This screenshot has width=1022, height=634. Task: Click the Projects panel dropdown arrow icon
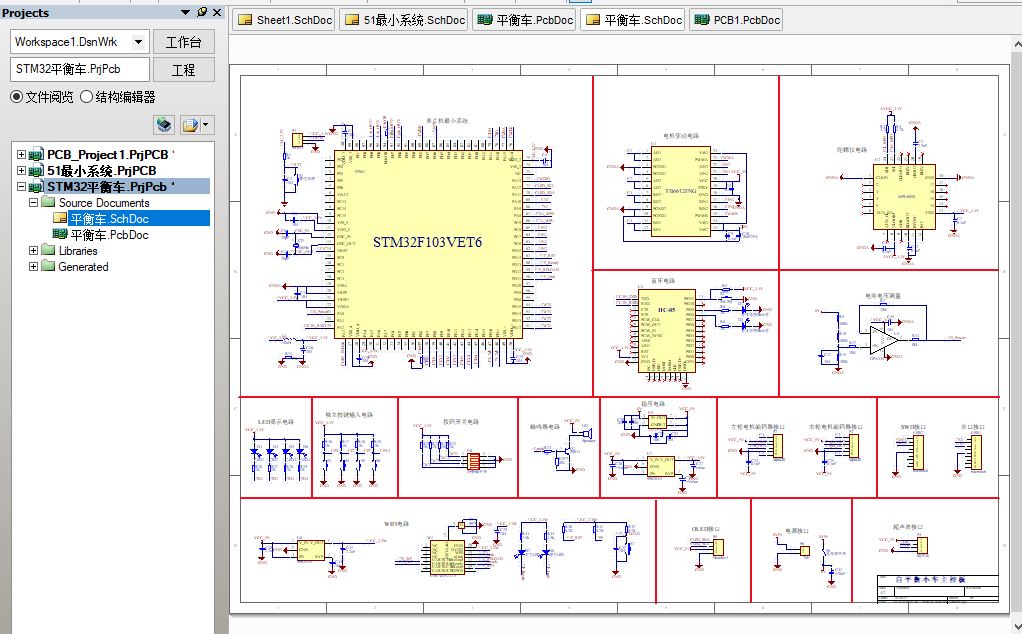click(x=186, y=13)
